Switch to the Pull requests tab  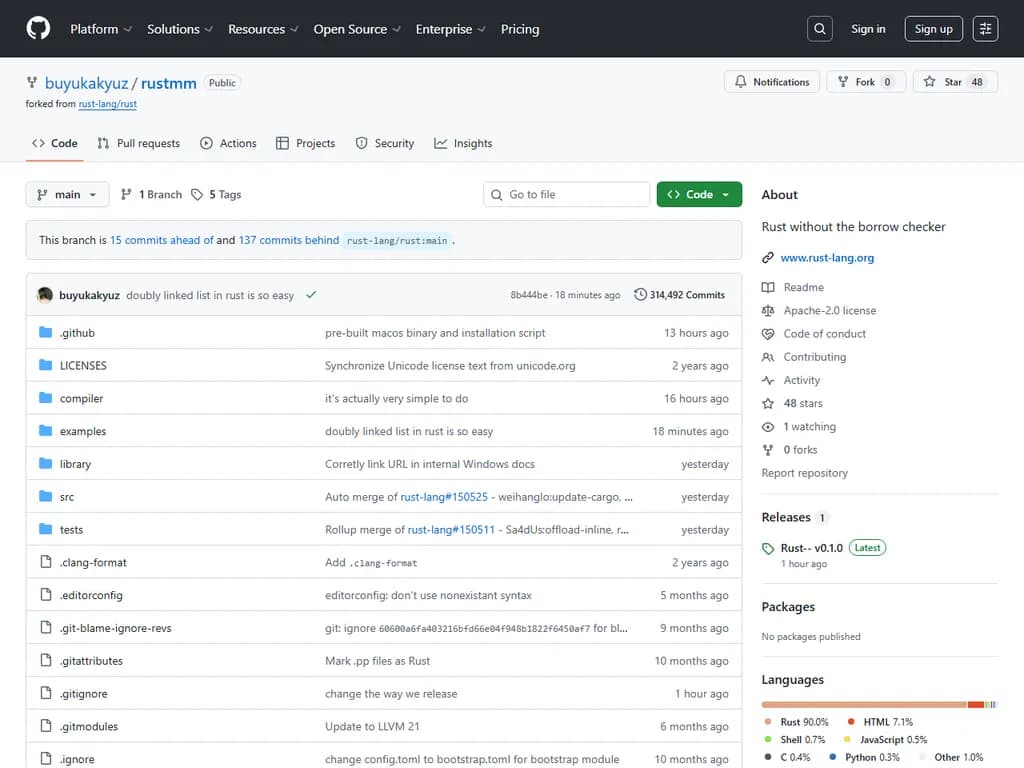point(139,143)
